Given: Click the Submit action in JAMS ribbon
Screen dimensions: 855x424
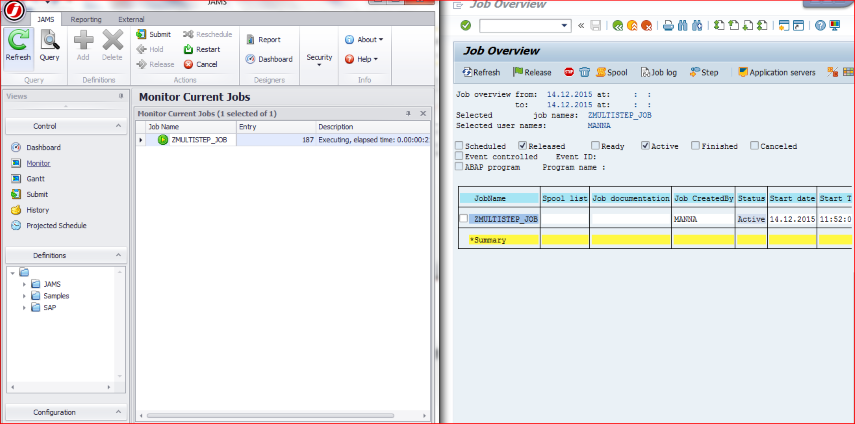Looking at the screenshot, I should pos(154,34).
